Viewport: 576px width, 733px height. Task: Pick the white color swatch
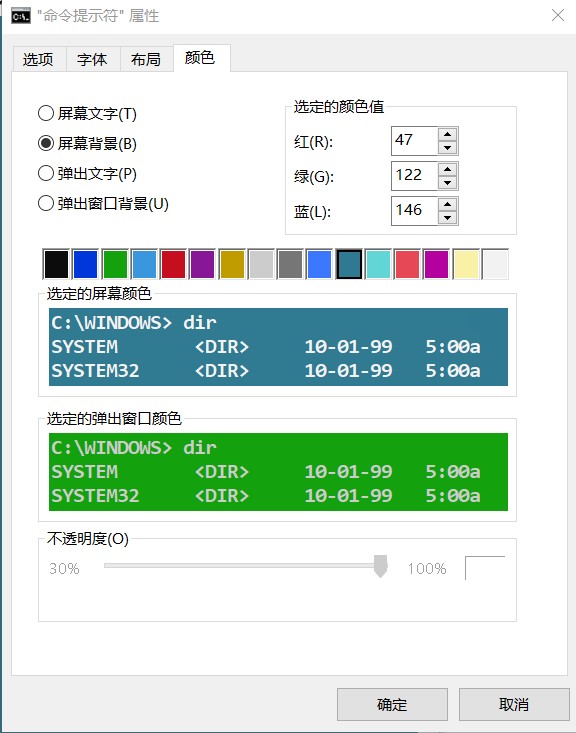pyautogui.click(x=495, y=264)
